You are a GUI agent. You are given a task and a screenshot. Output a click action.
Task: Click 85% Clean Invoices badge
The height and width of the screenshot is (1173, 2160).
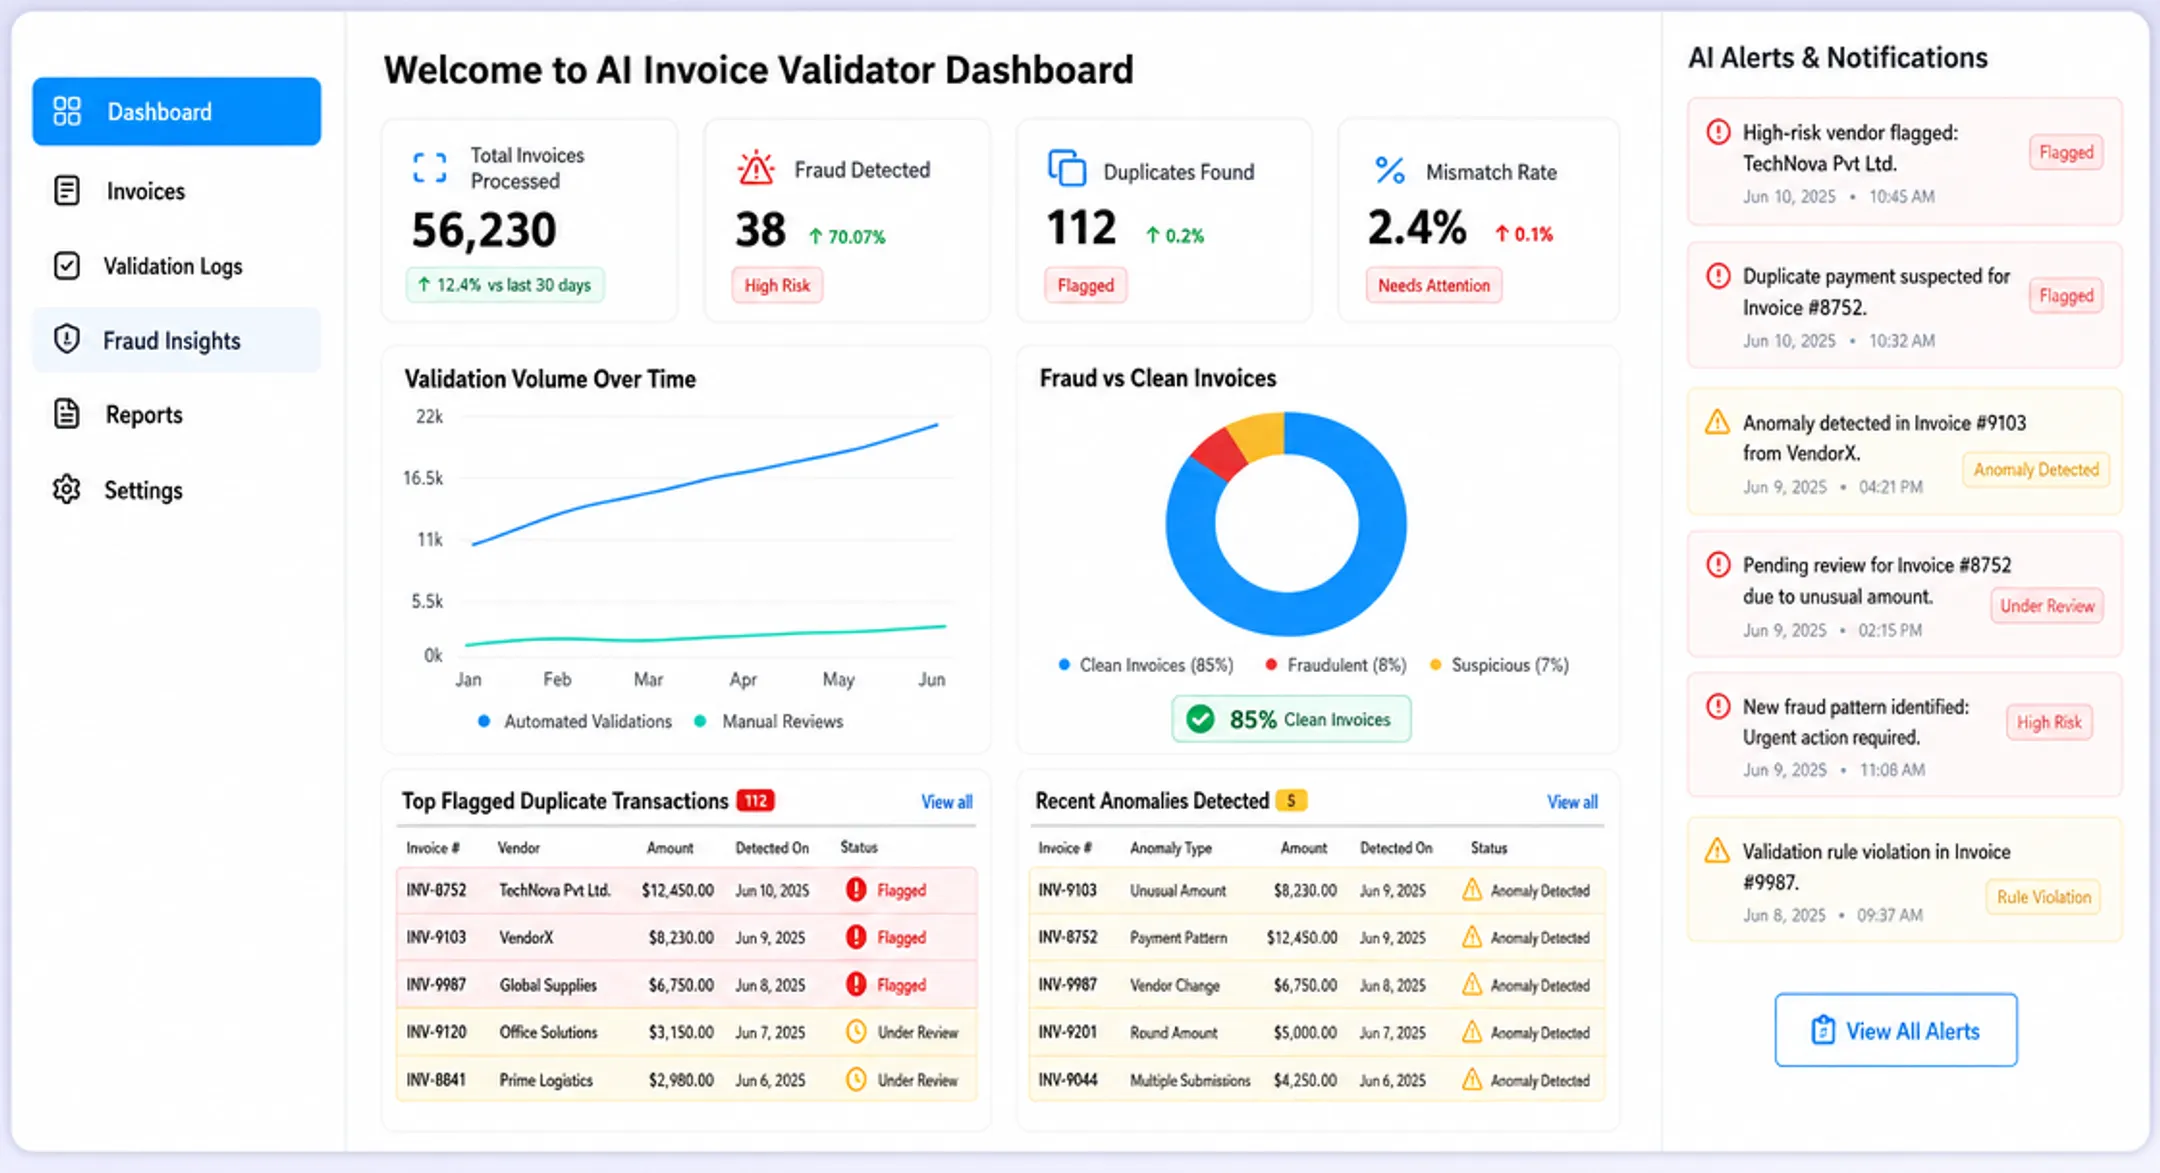1291,719
